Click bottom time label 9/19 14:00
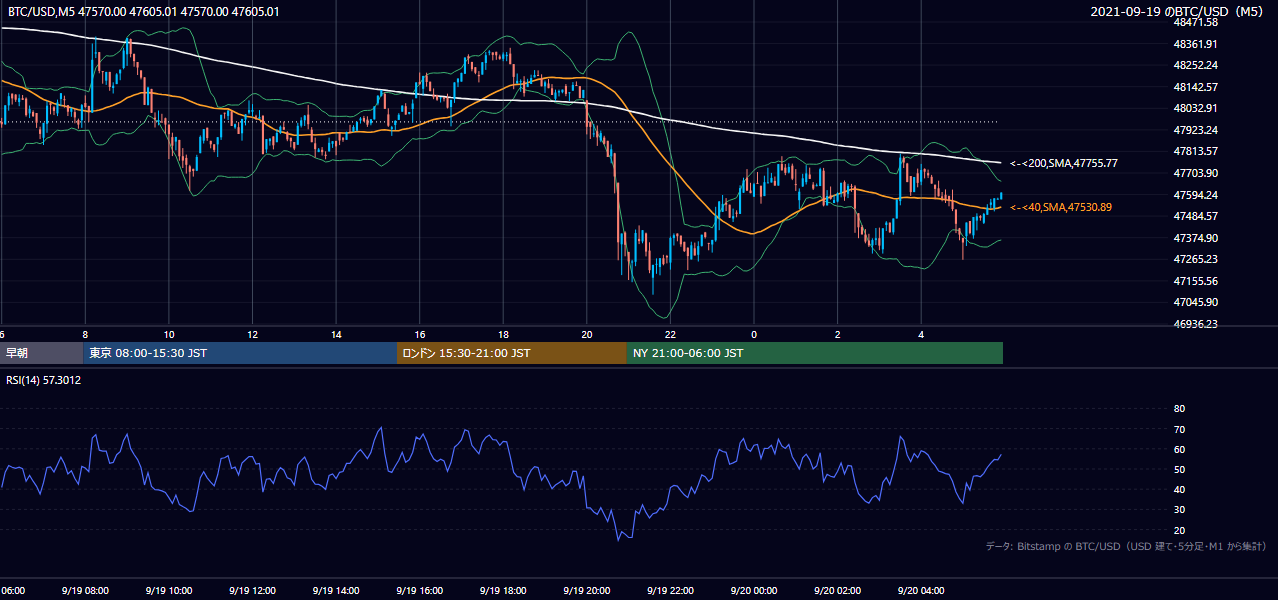Screen dimensions: 1278x600 click(x=336, y=591)
